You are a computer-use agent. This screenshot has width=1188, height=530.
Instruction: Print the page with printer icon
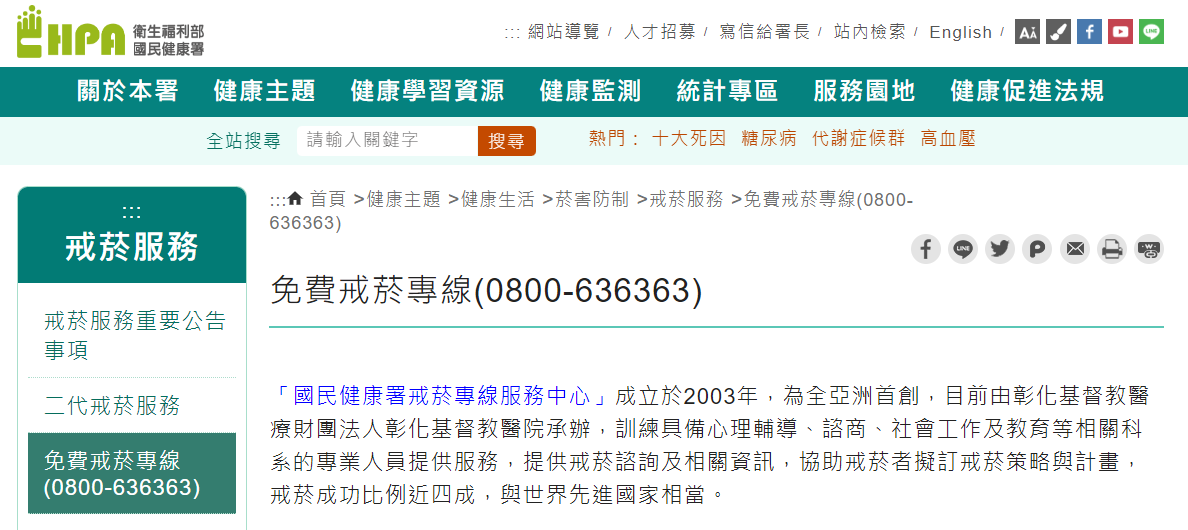pos(1111,249)
